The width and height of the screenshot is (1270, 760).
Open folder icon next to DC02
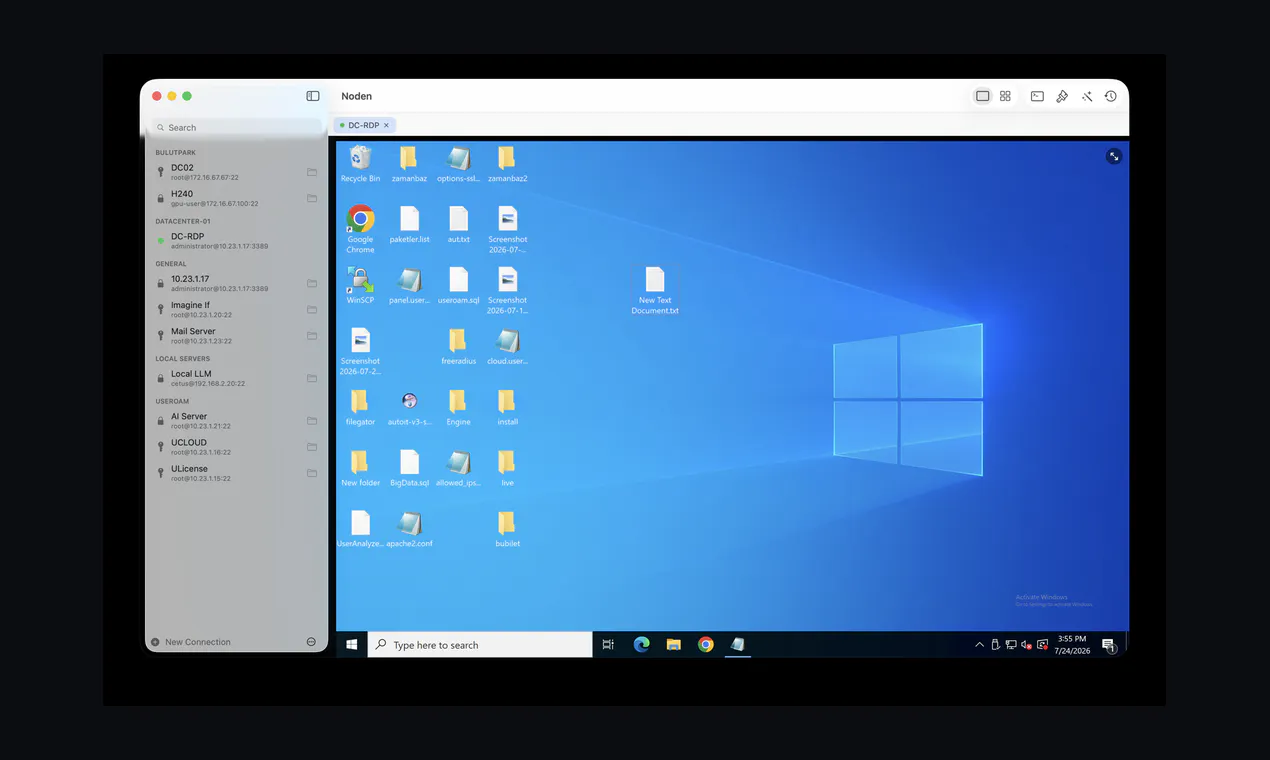[312, 172]
